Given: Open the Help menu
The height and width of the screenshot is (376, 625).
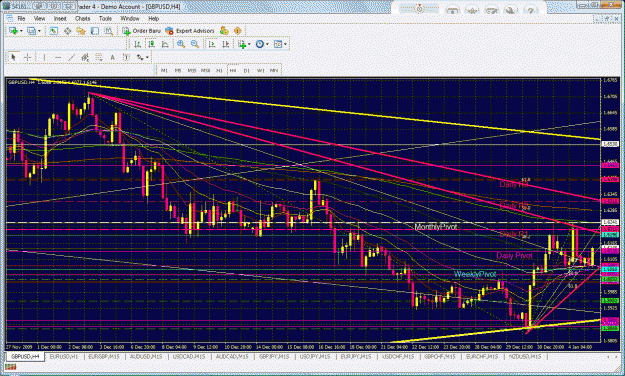Looking at the screenshot, I should [153, 19].
